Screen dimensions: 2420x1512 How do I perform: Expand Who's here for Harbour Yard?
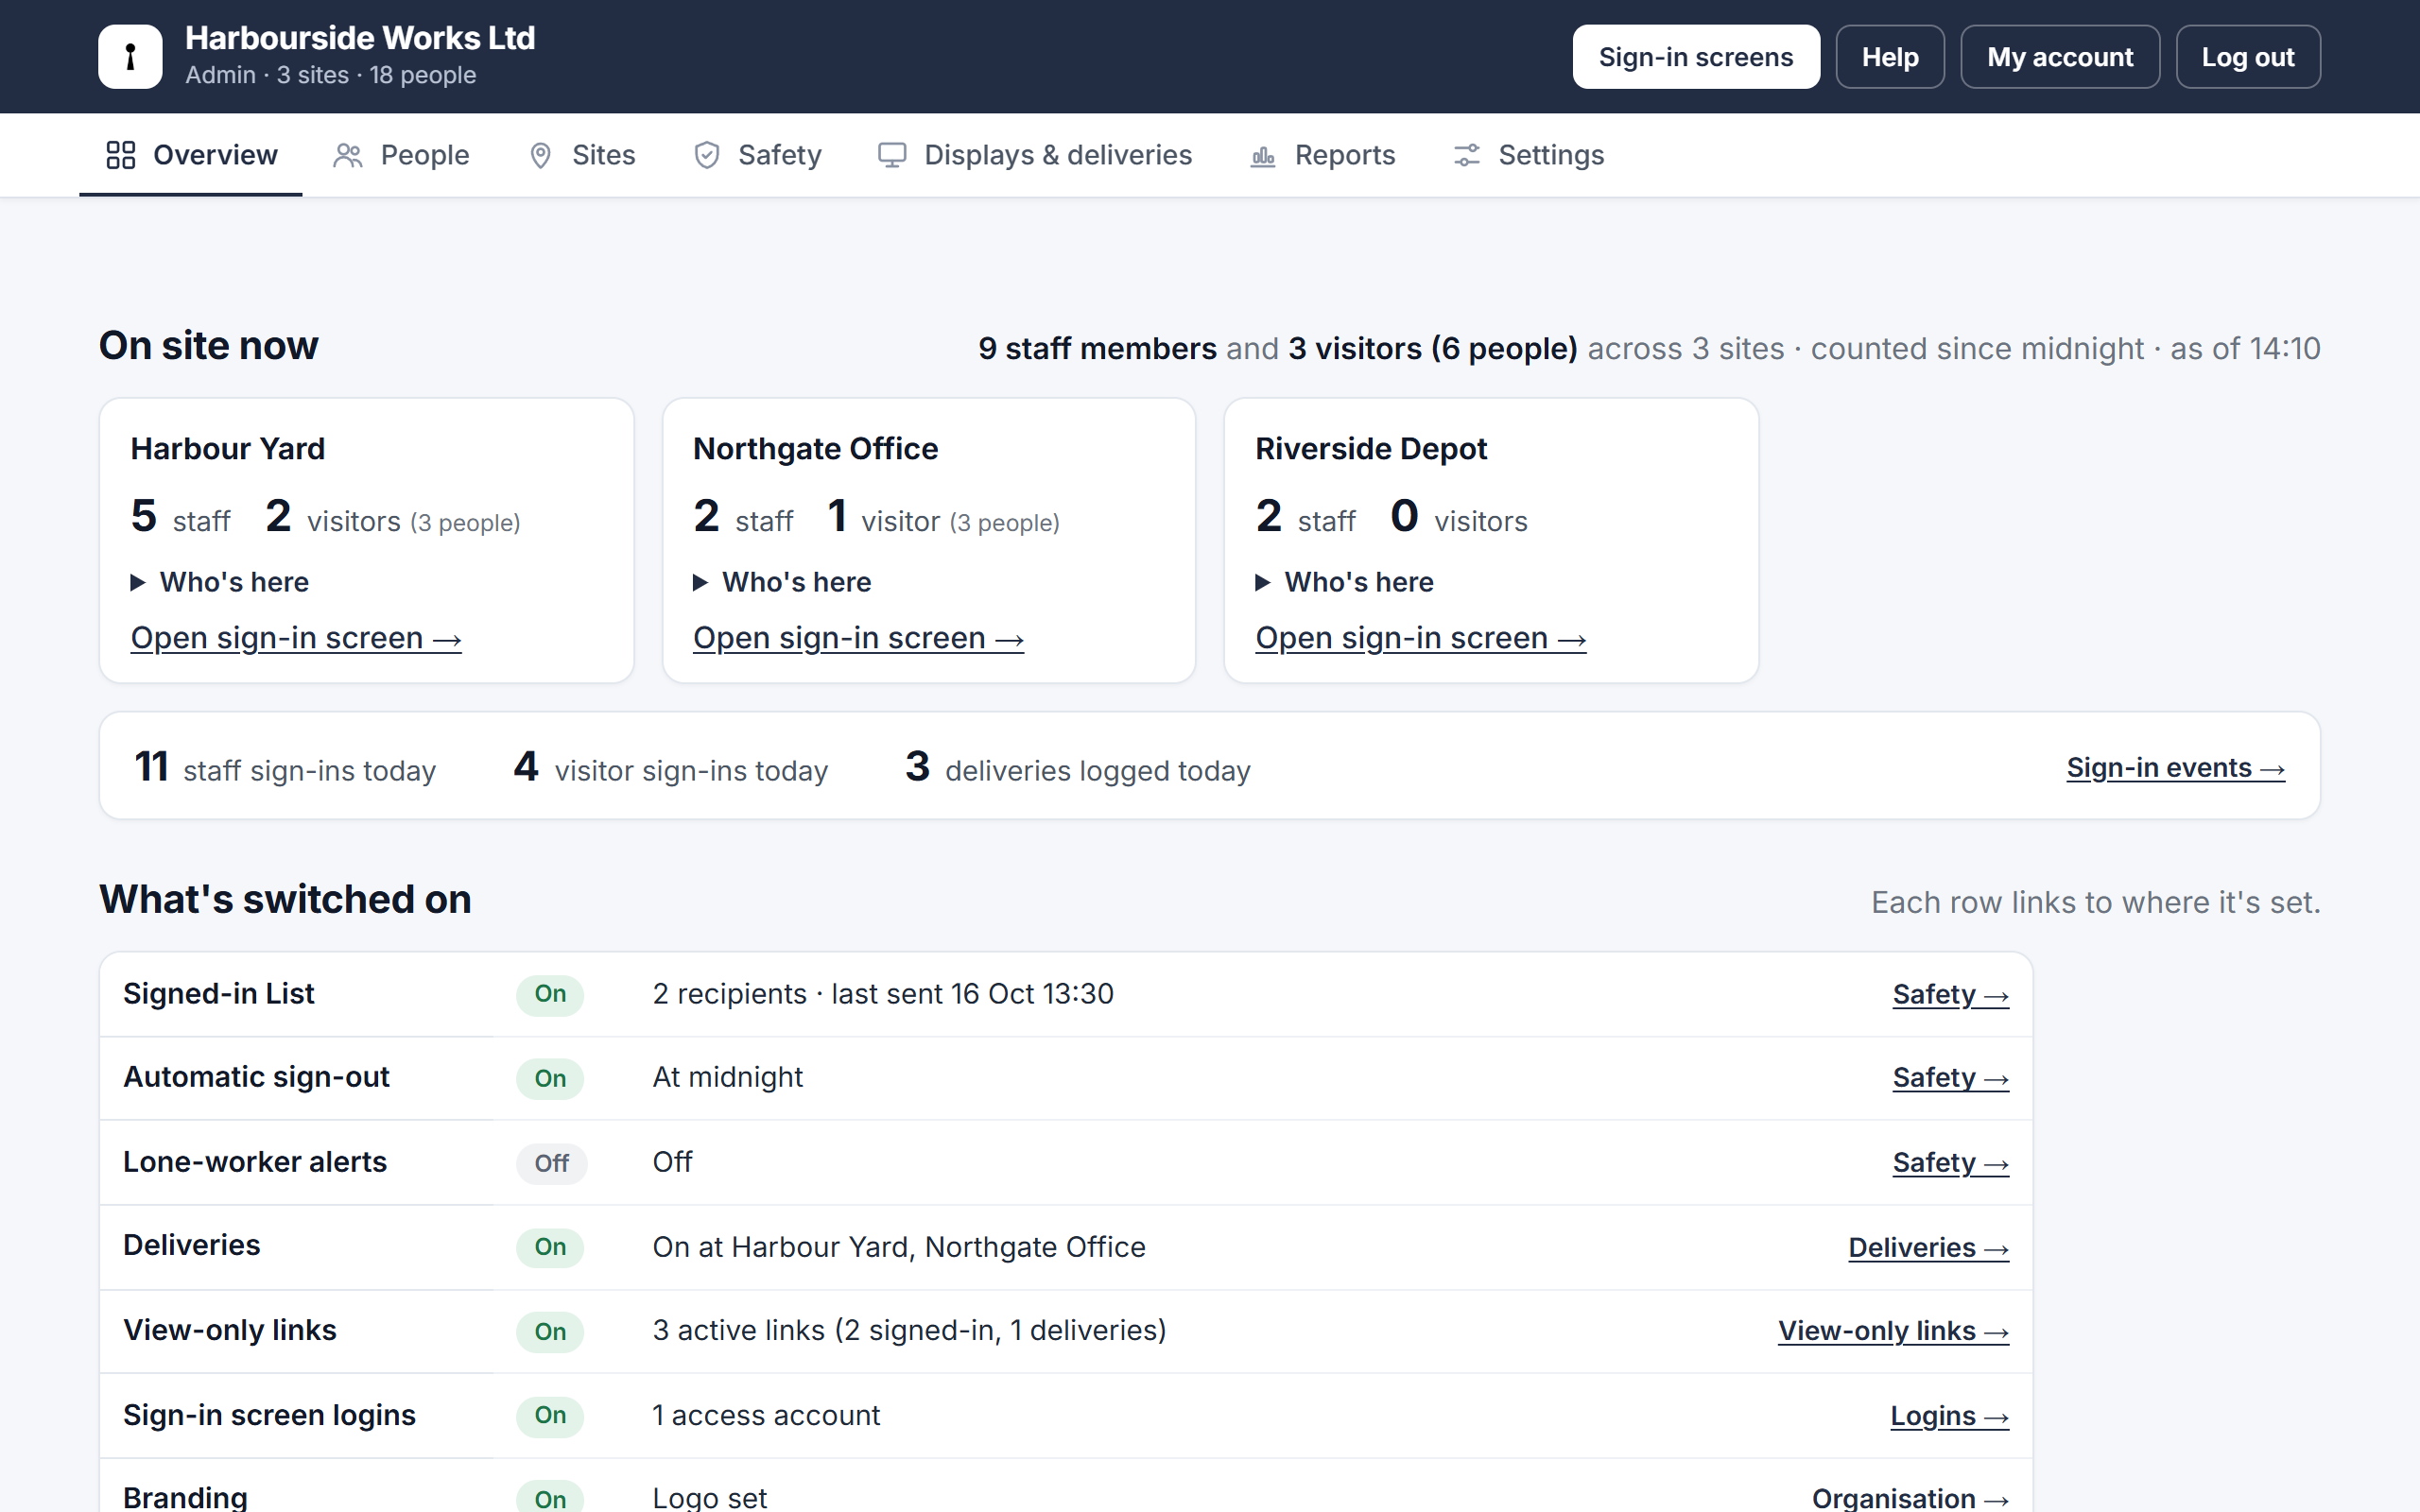click(x=220, y=582)
